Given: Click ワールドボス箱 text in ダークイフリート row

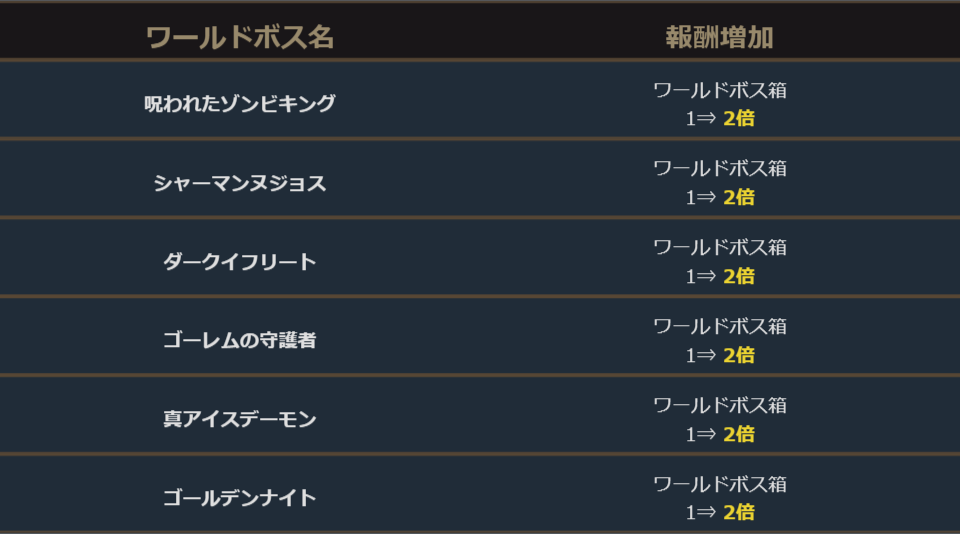Looking at the screenshot, I should [x=720, y=247].
